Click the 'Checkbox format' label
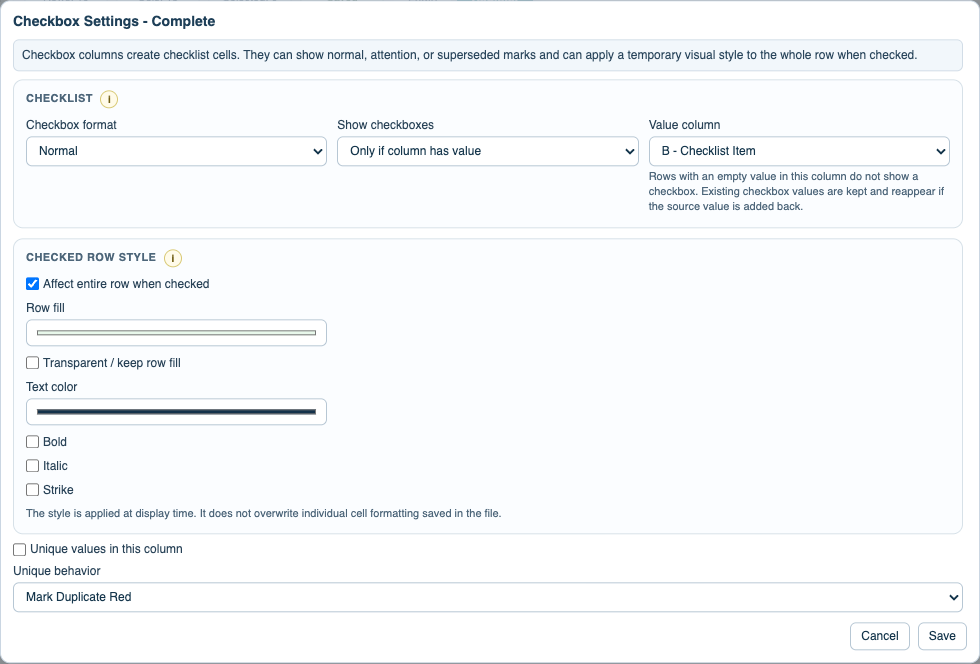The width and height of the screenshot is (980, 664). click(x=71, y=125)
